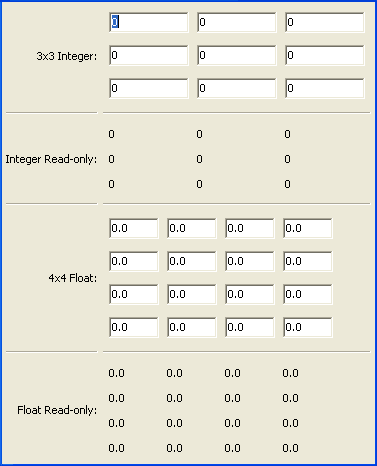Screen dimensions: 377x466
Task: Click the 4x4 Float label
Action: pos(73,278)
